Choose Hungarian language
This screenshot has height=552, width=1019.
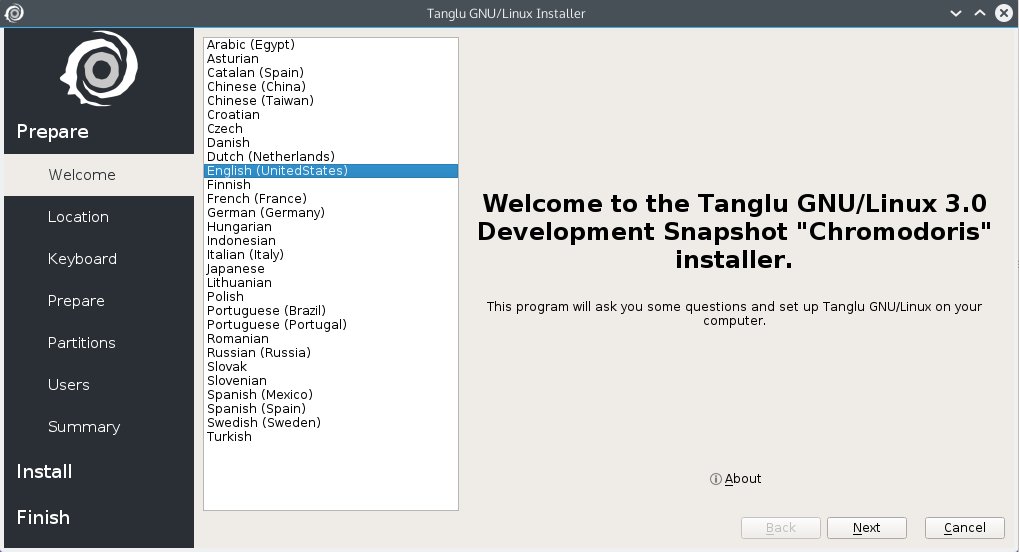pos(331,227)
